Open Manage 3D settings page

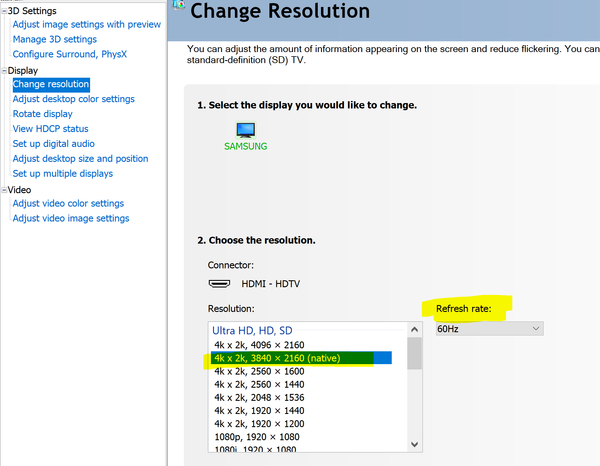[55, 39]
